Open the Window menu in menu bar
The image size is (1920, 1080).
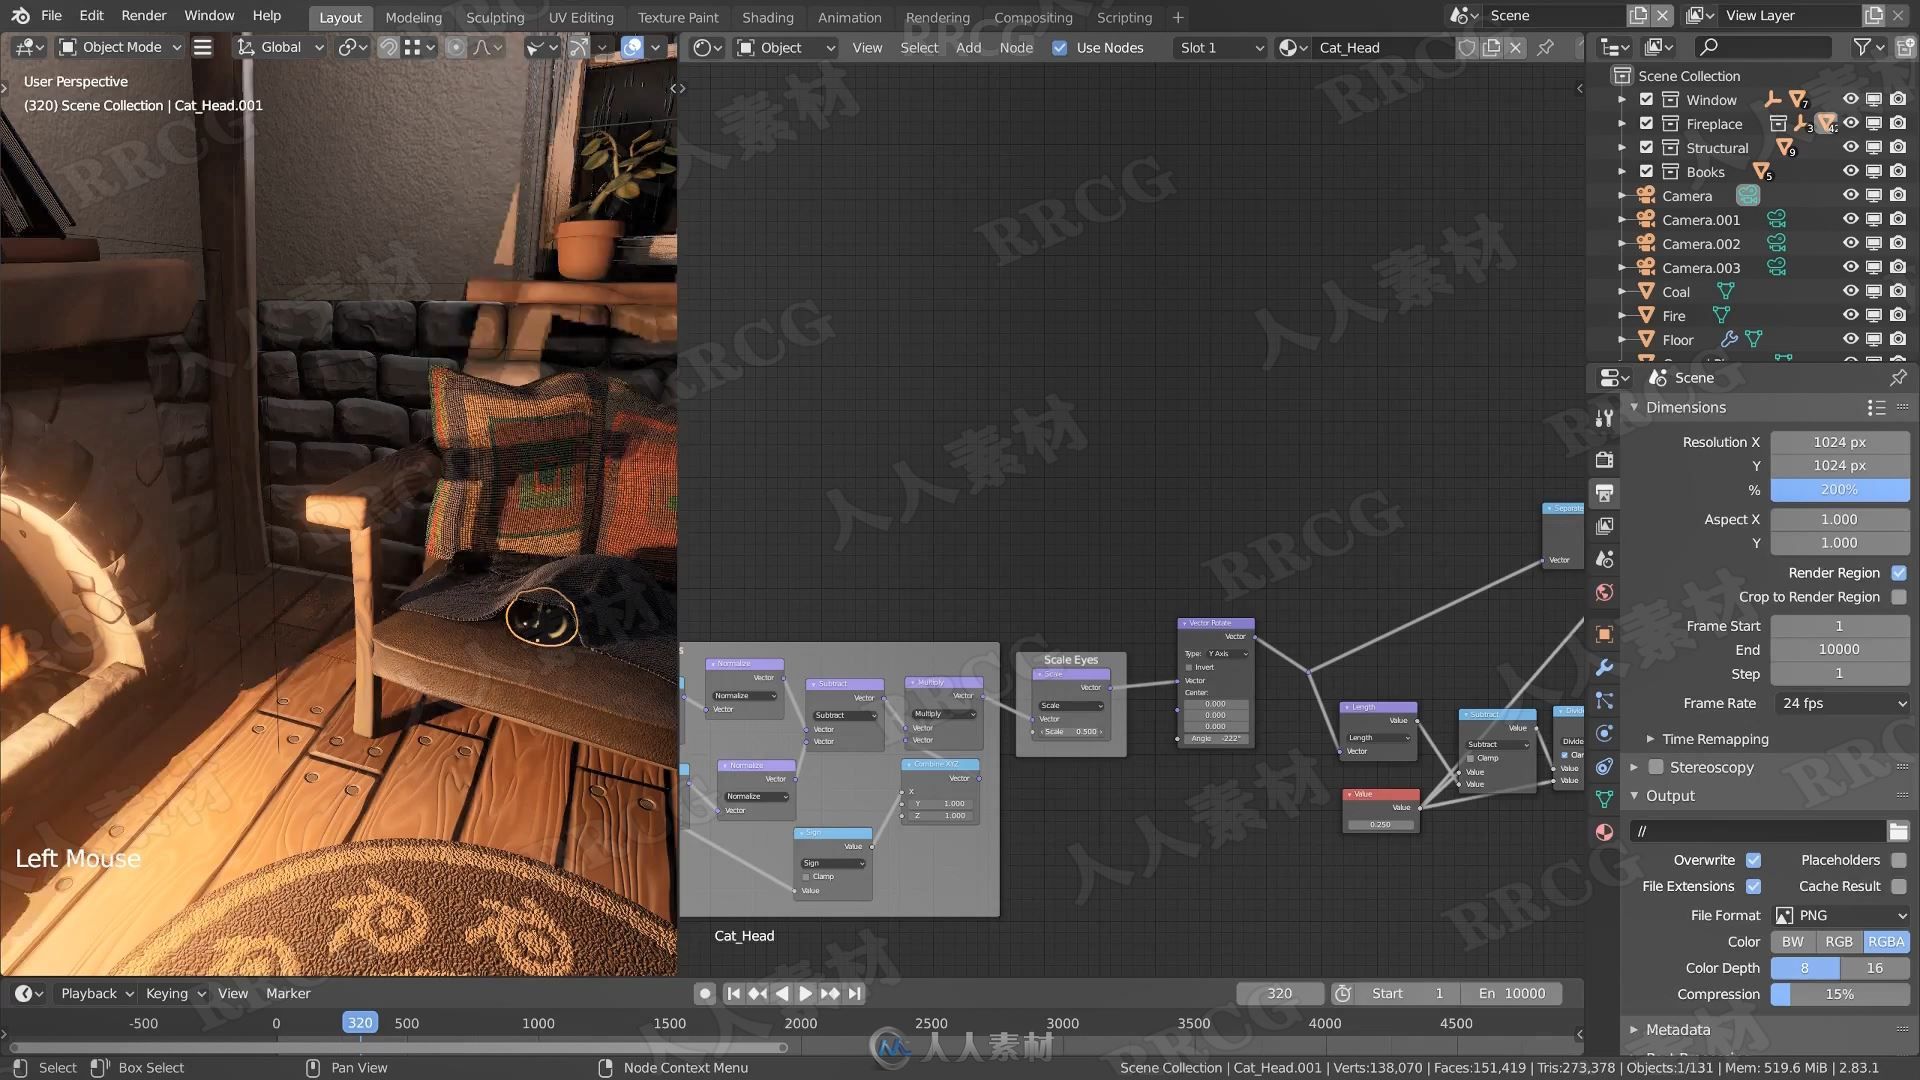point(208,16)
